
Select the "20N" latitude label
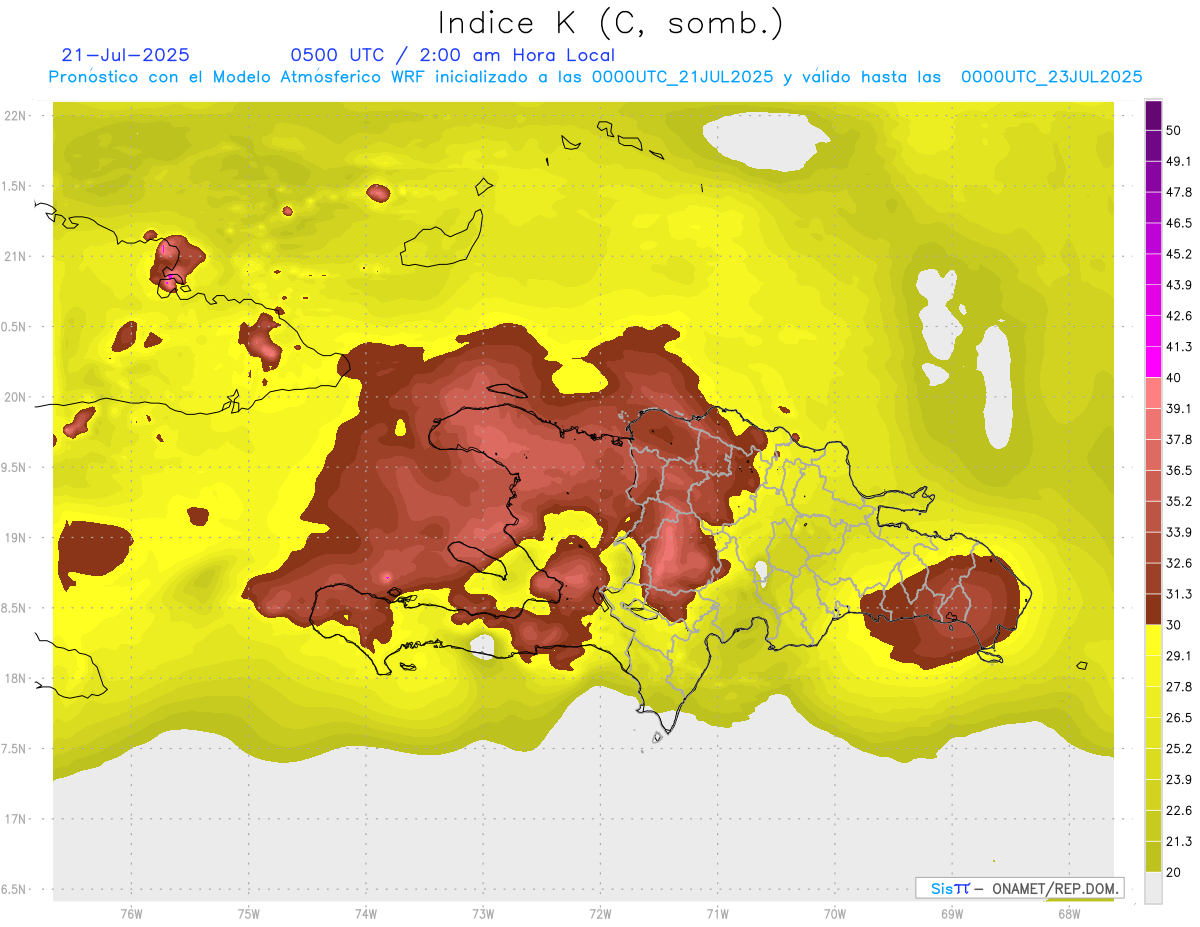coord(17,397)
